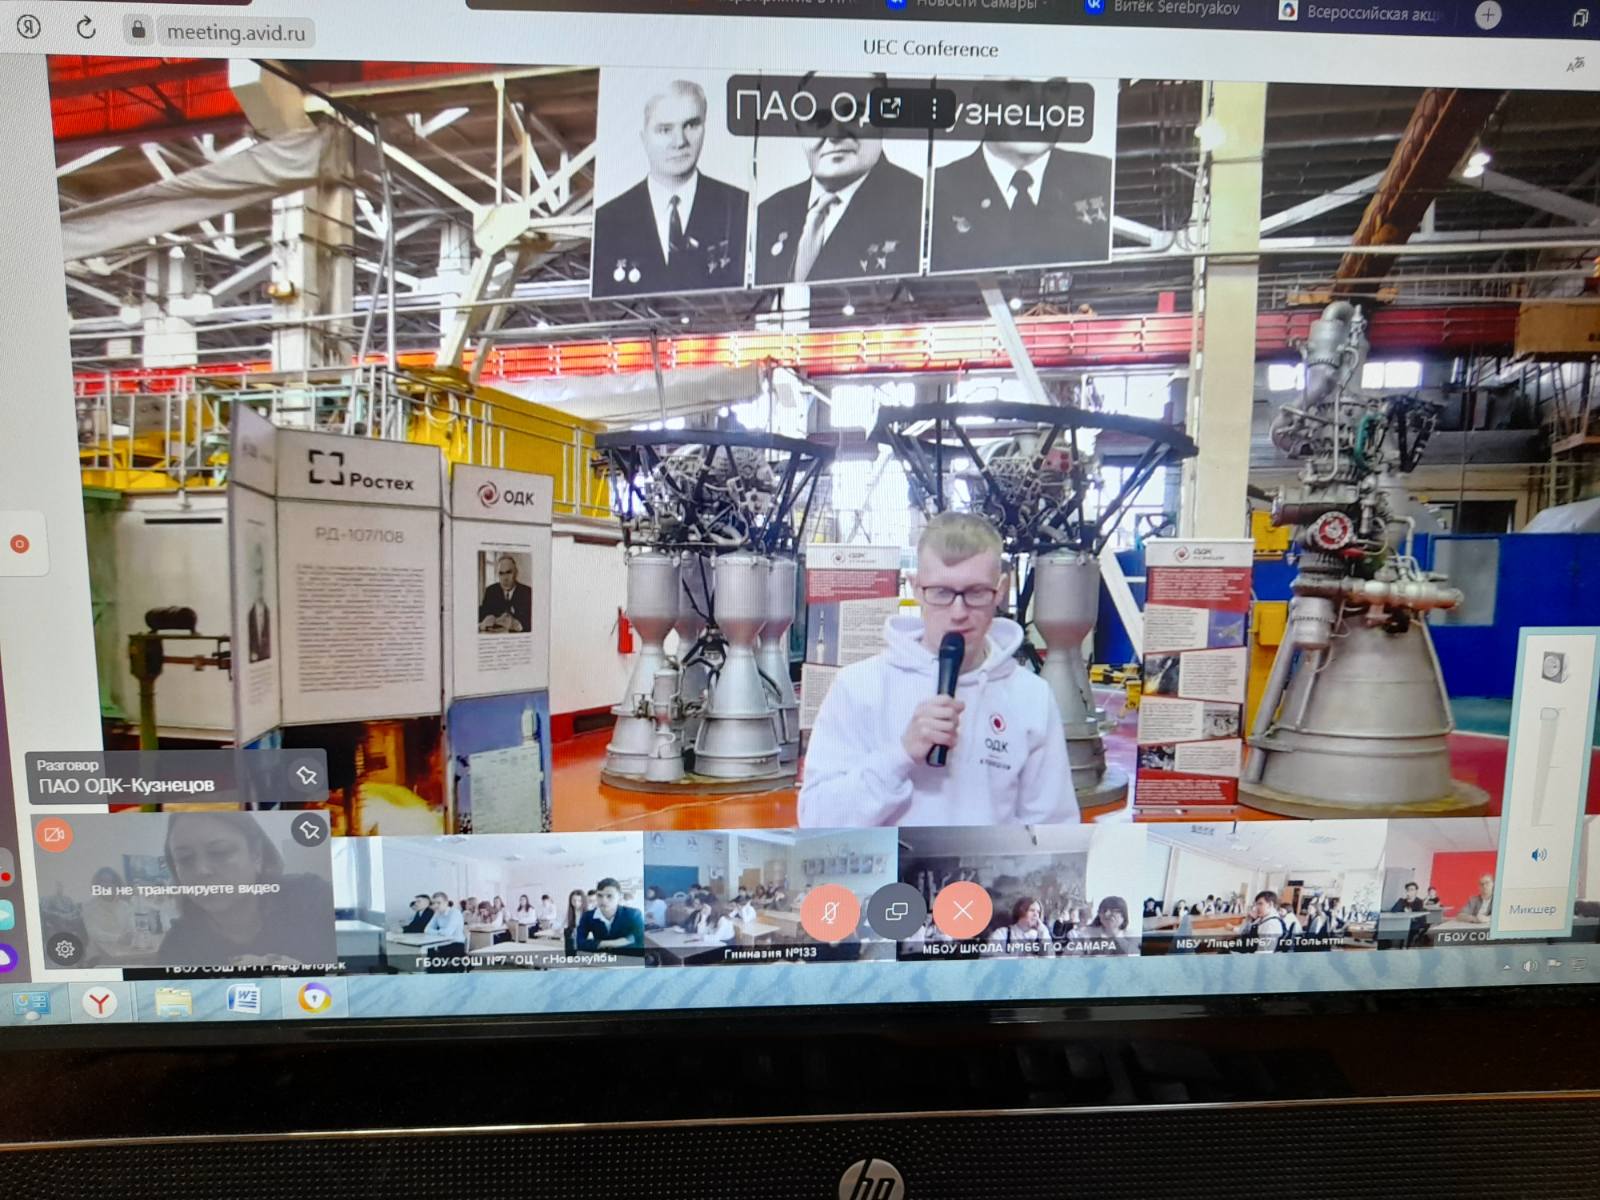The height and width of the screenshot is (1200, 1600).
Task: Show hidden system tray icons
Action: click(x=1507, y=967)
